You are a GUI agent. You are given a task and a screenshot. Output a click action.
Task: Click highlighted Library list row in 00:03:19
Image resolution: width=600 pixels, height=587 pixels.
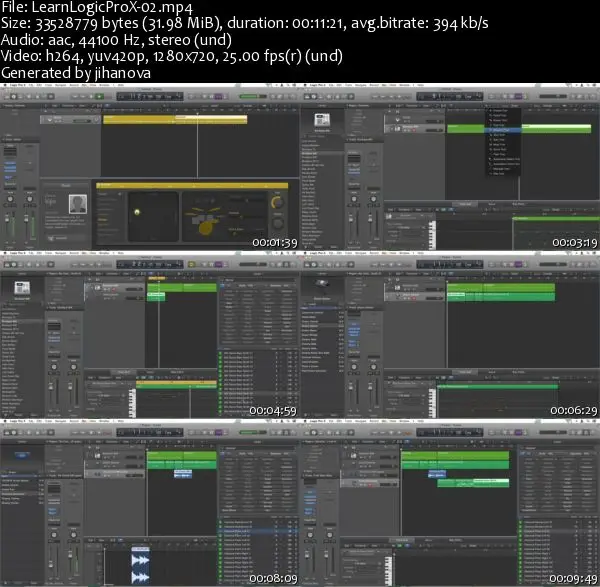coord(322,153)
